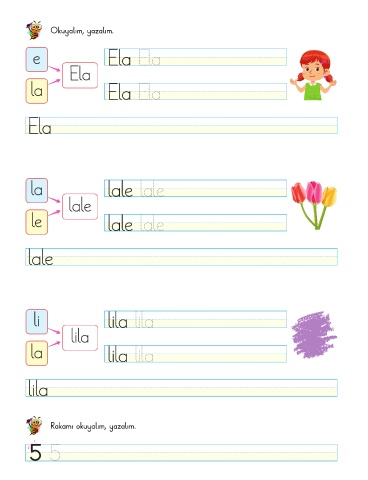Viewport: 368px width, 480px height.
Task: Select the 'lale' combined word box
Action: pos(80,206)
